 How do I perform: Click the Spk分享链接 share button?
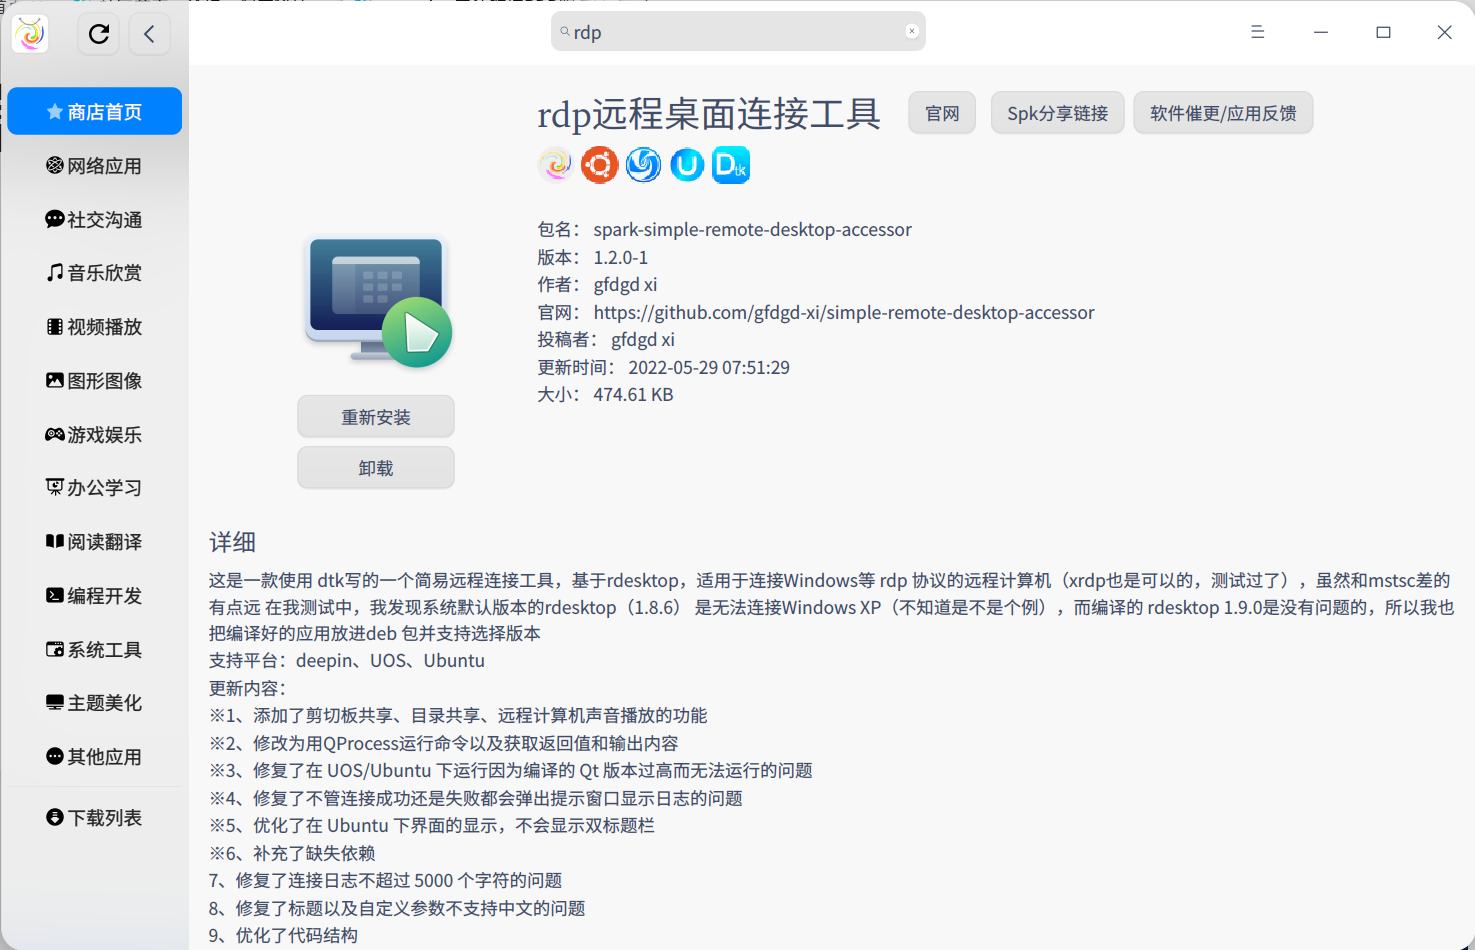(1057, 113)
